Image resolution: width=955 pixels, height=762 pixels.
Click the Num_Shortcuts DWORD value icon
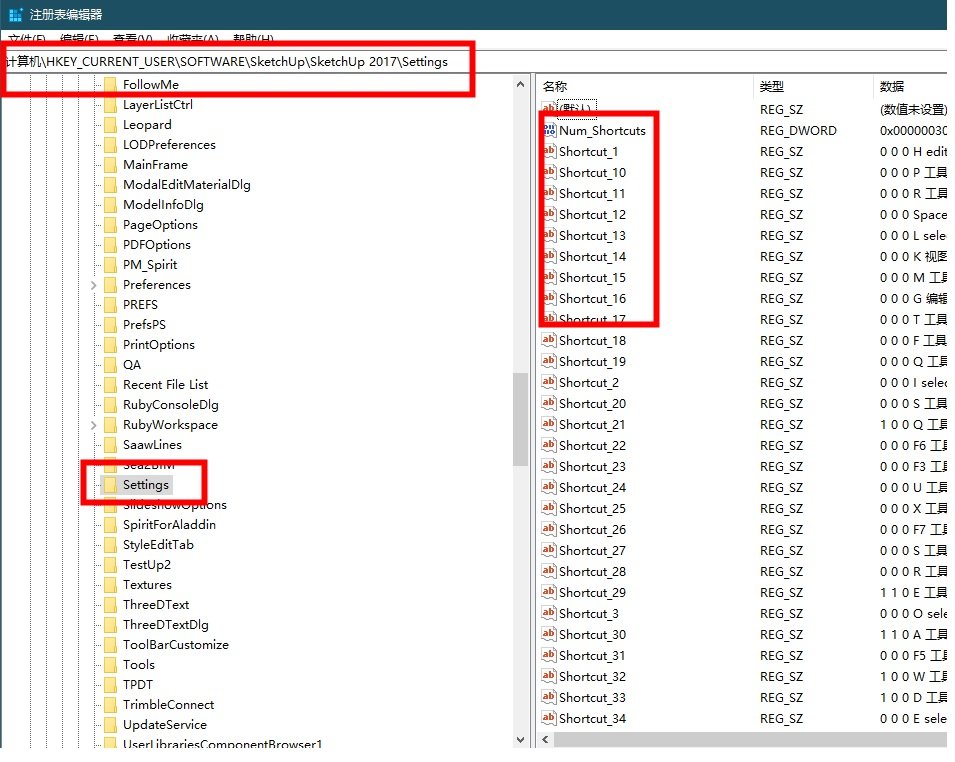[x=549, y=130]
